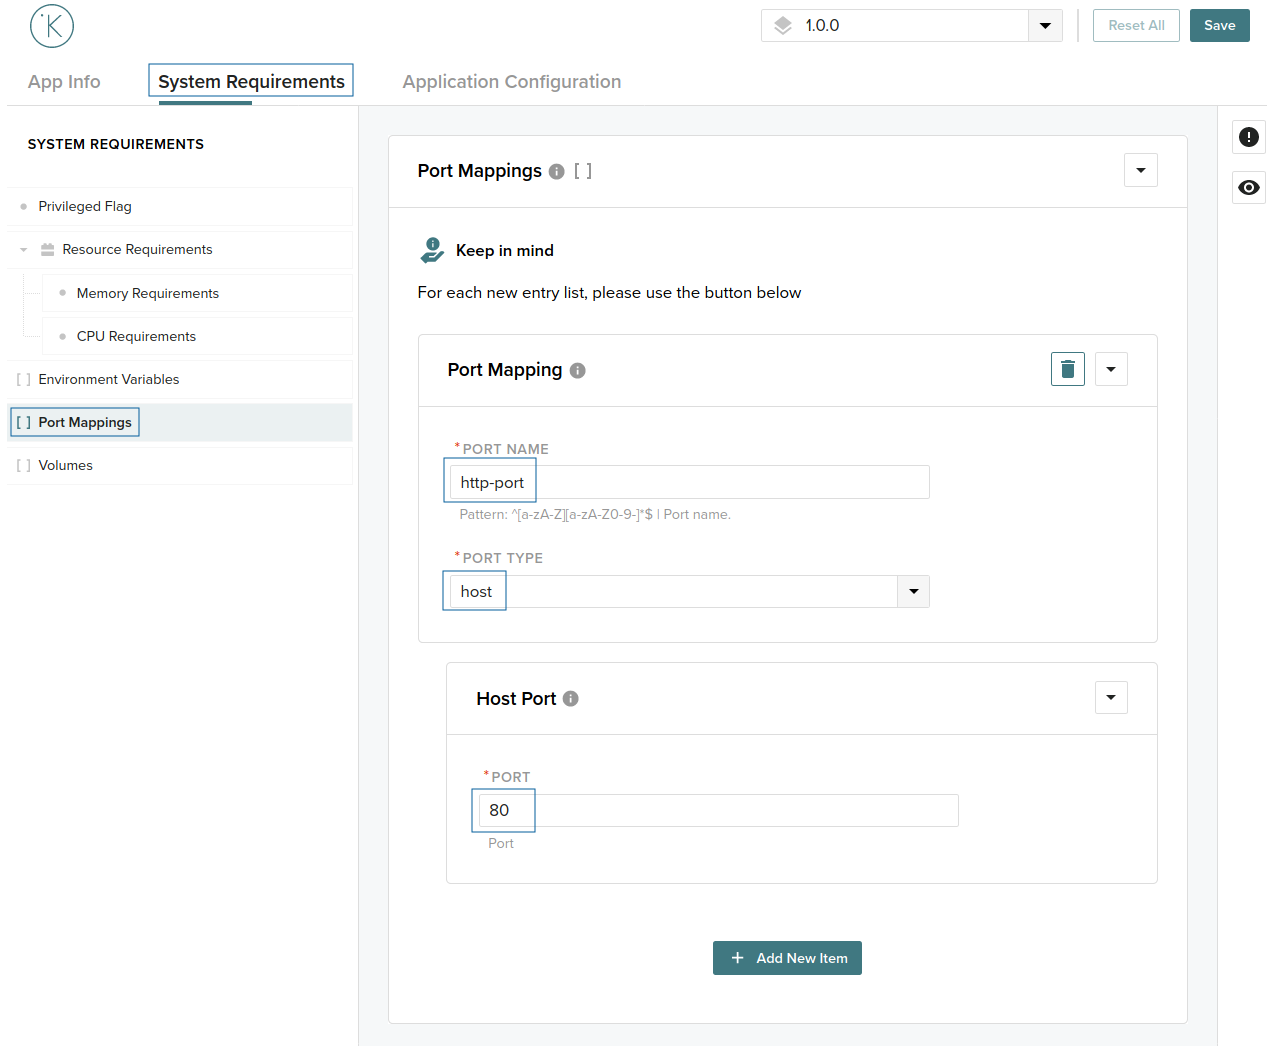This screenshot has height=1058, width=1273.
Task: Collapse Resource Requirements tree node
Action: pyautogui.click(x=24, y=250)
